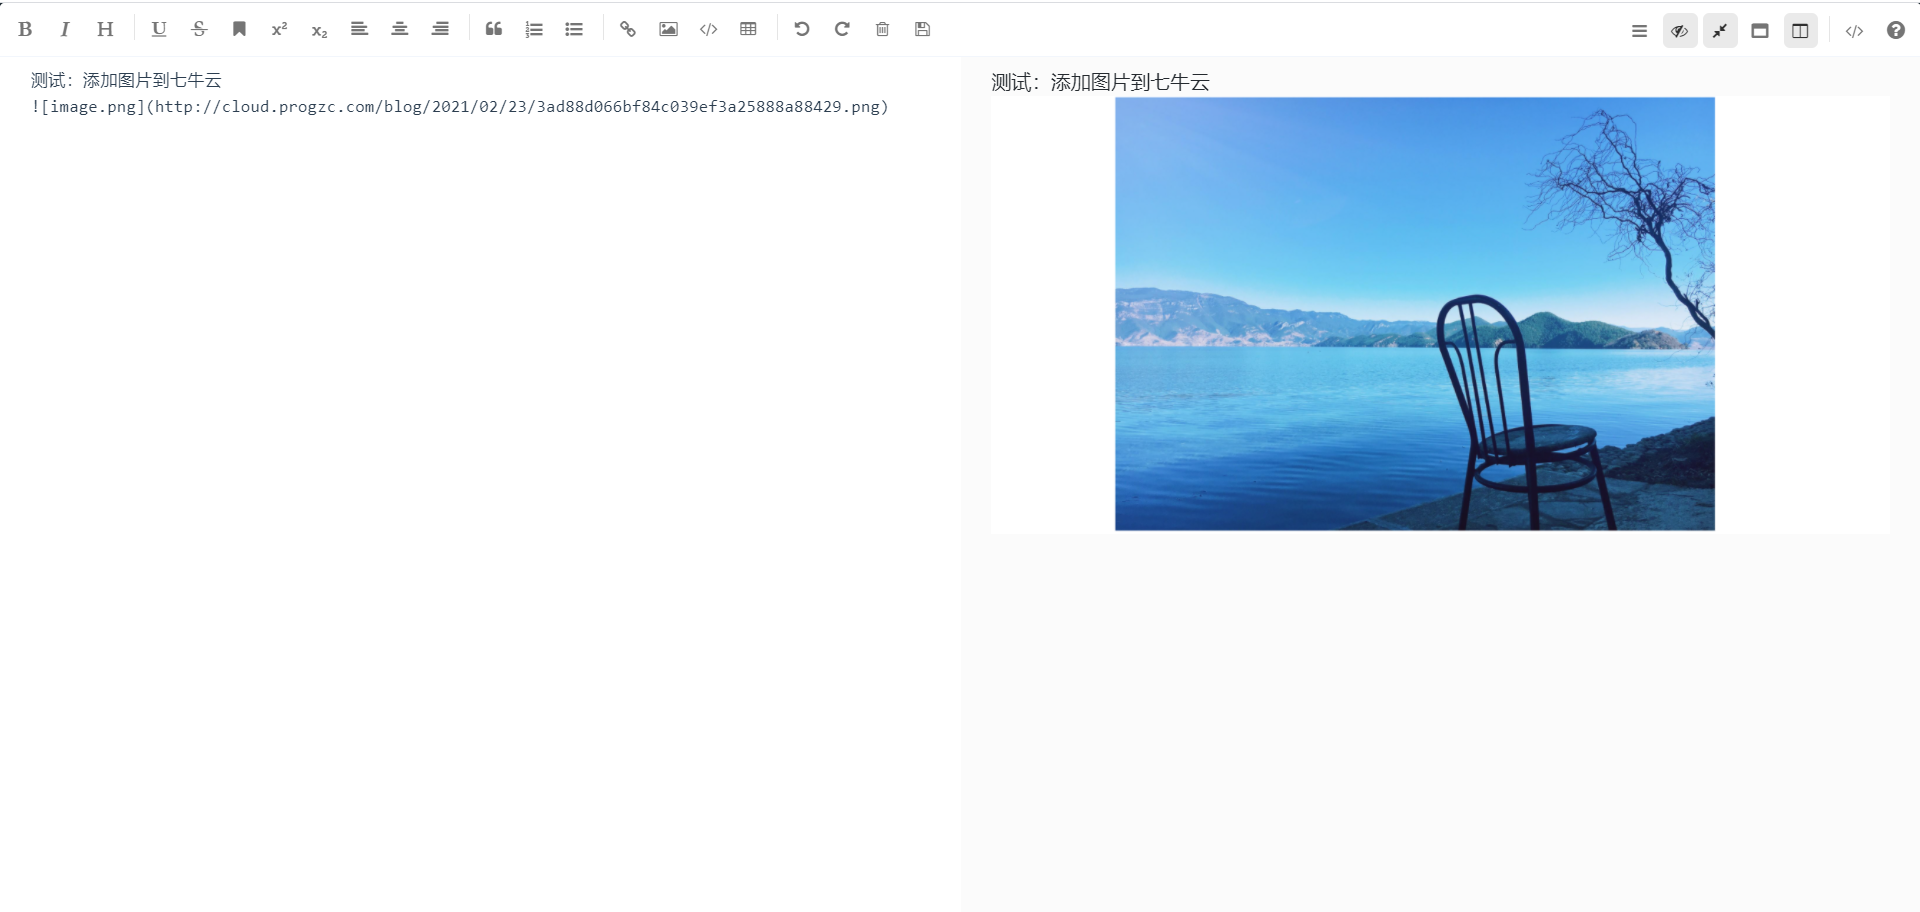Apply italic formatting

(65, 29)
